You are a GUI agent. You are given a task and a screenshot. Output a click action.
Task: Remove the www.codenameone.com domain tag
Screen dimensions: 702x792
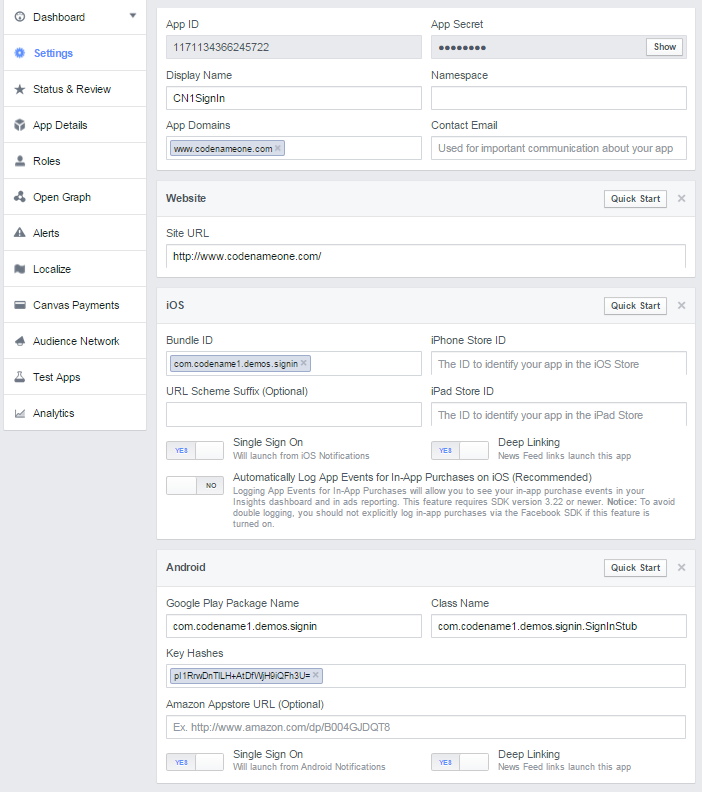278,148
